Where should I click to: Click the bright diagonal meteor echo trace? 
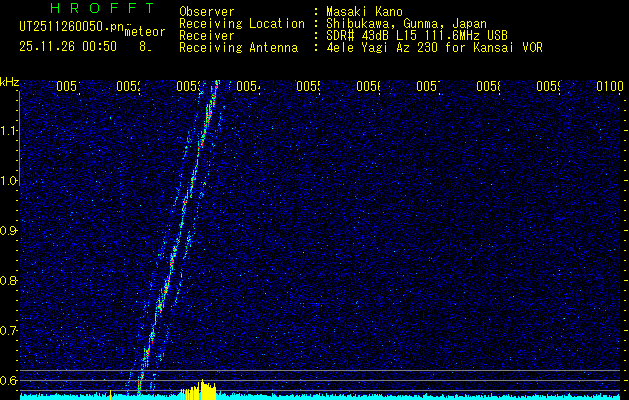tap(178, 237)
